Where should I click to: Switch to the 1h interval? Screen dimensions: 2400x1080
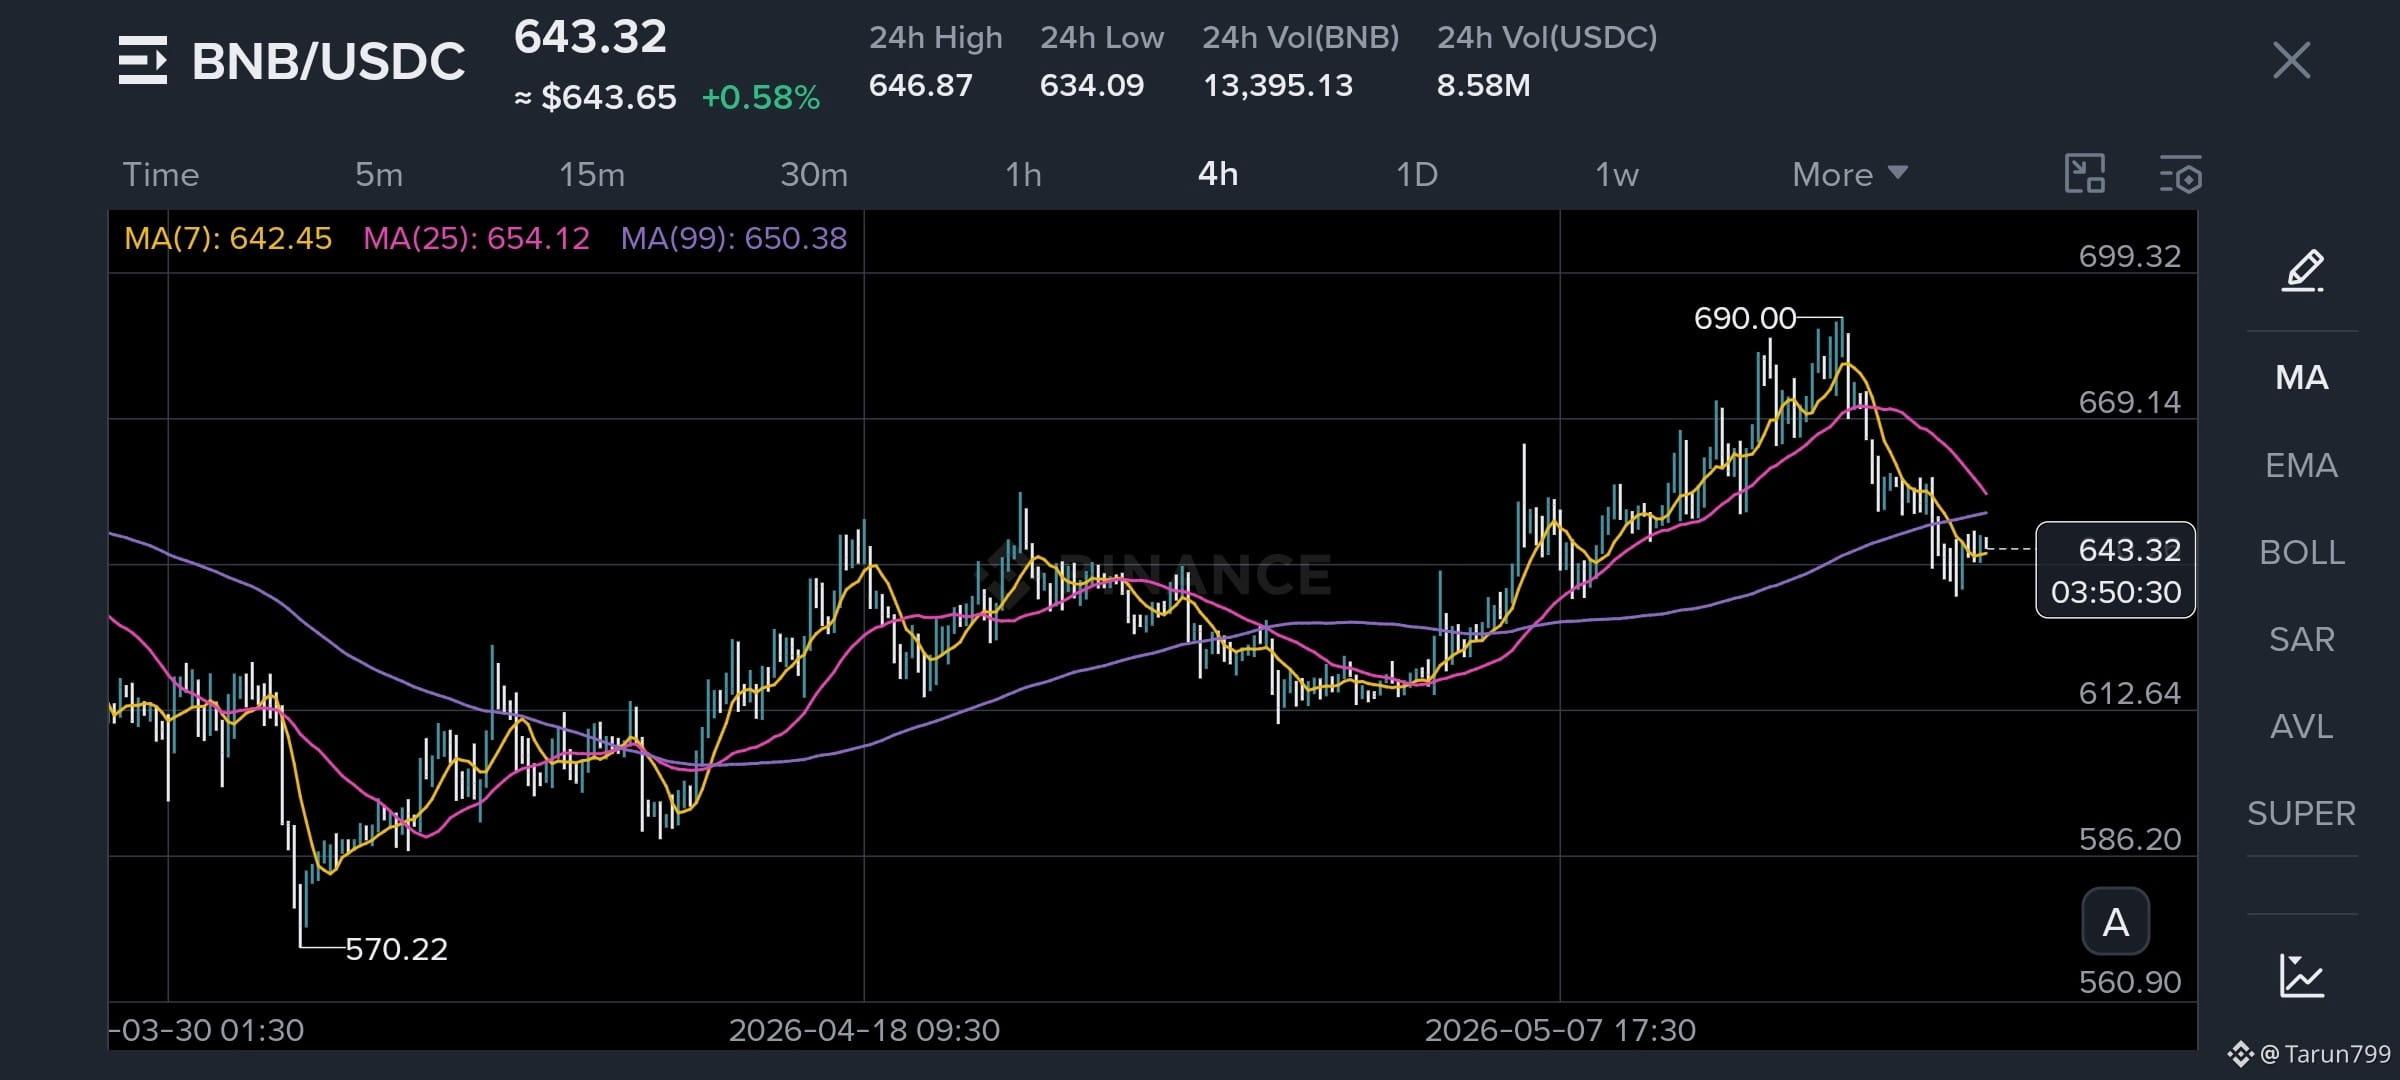coord(1023,175)
